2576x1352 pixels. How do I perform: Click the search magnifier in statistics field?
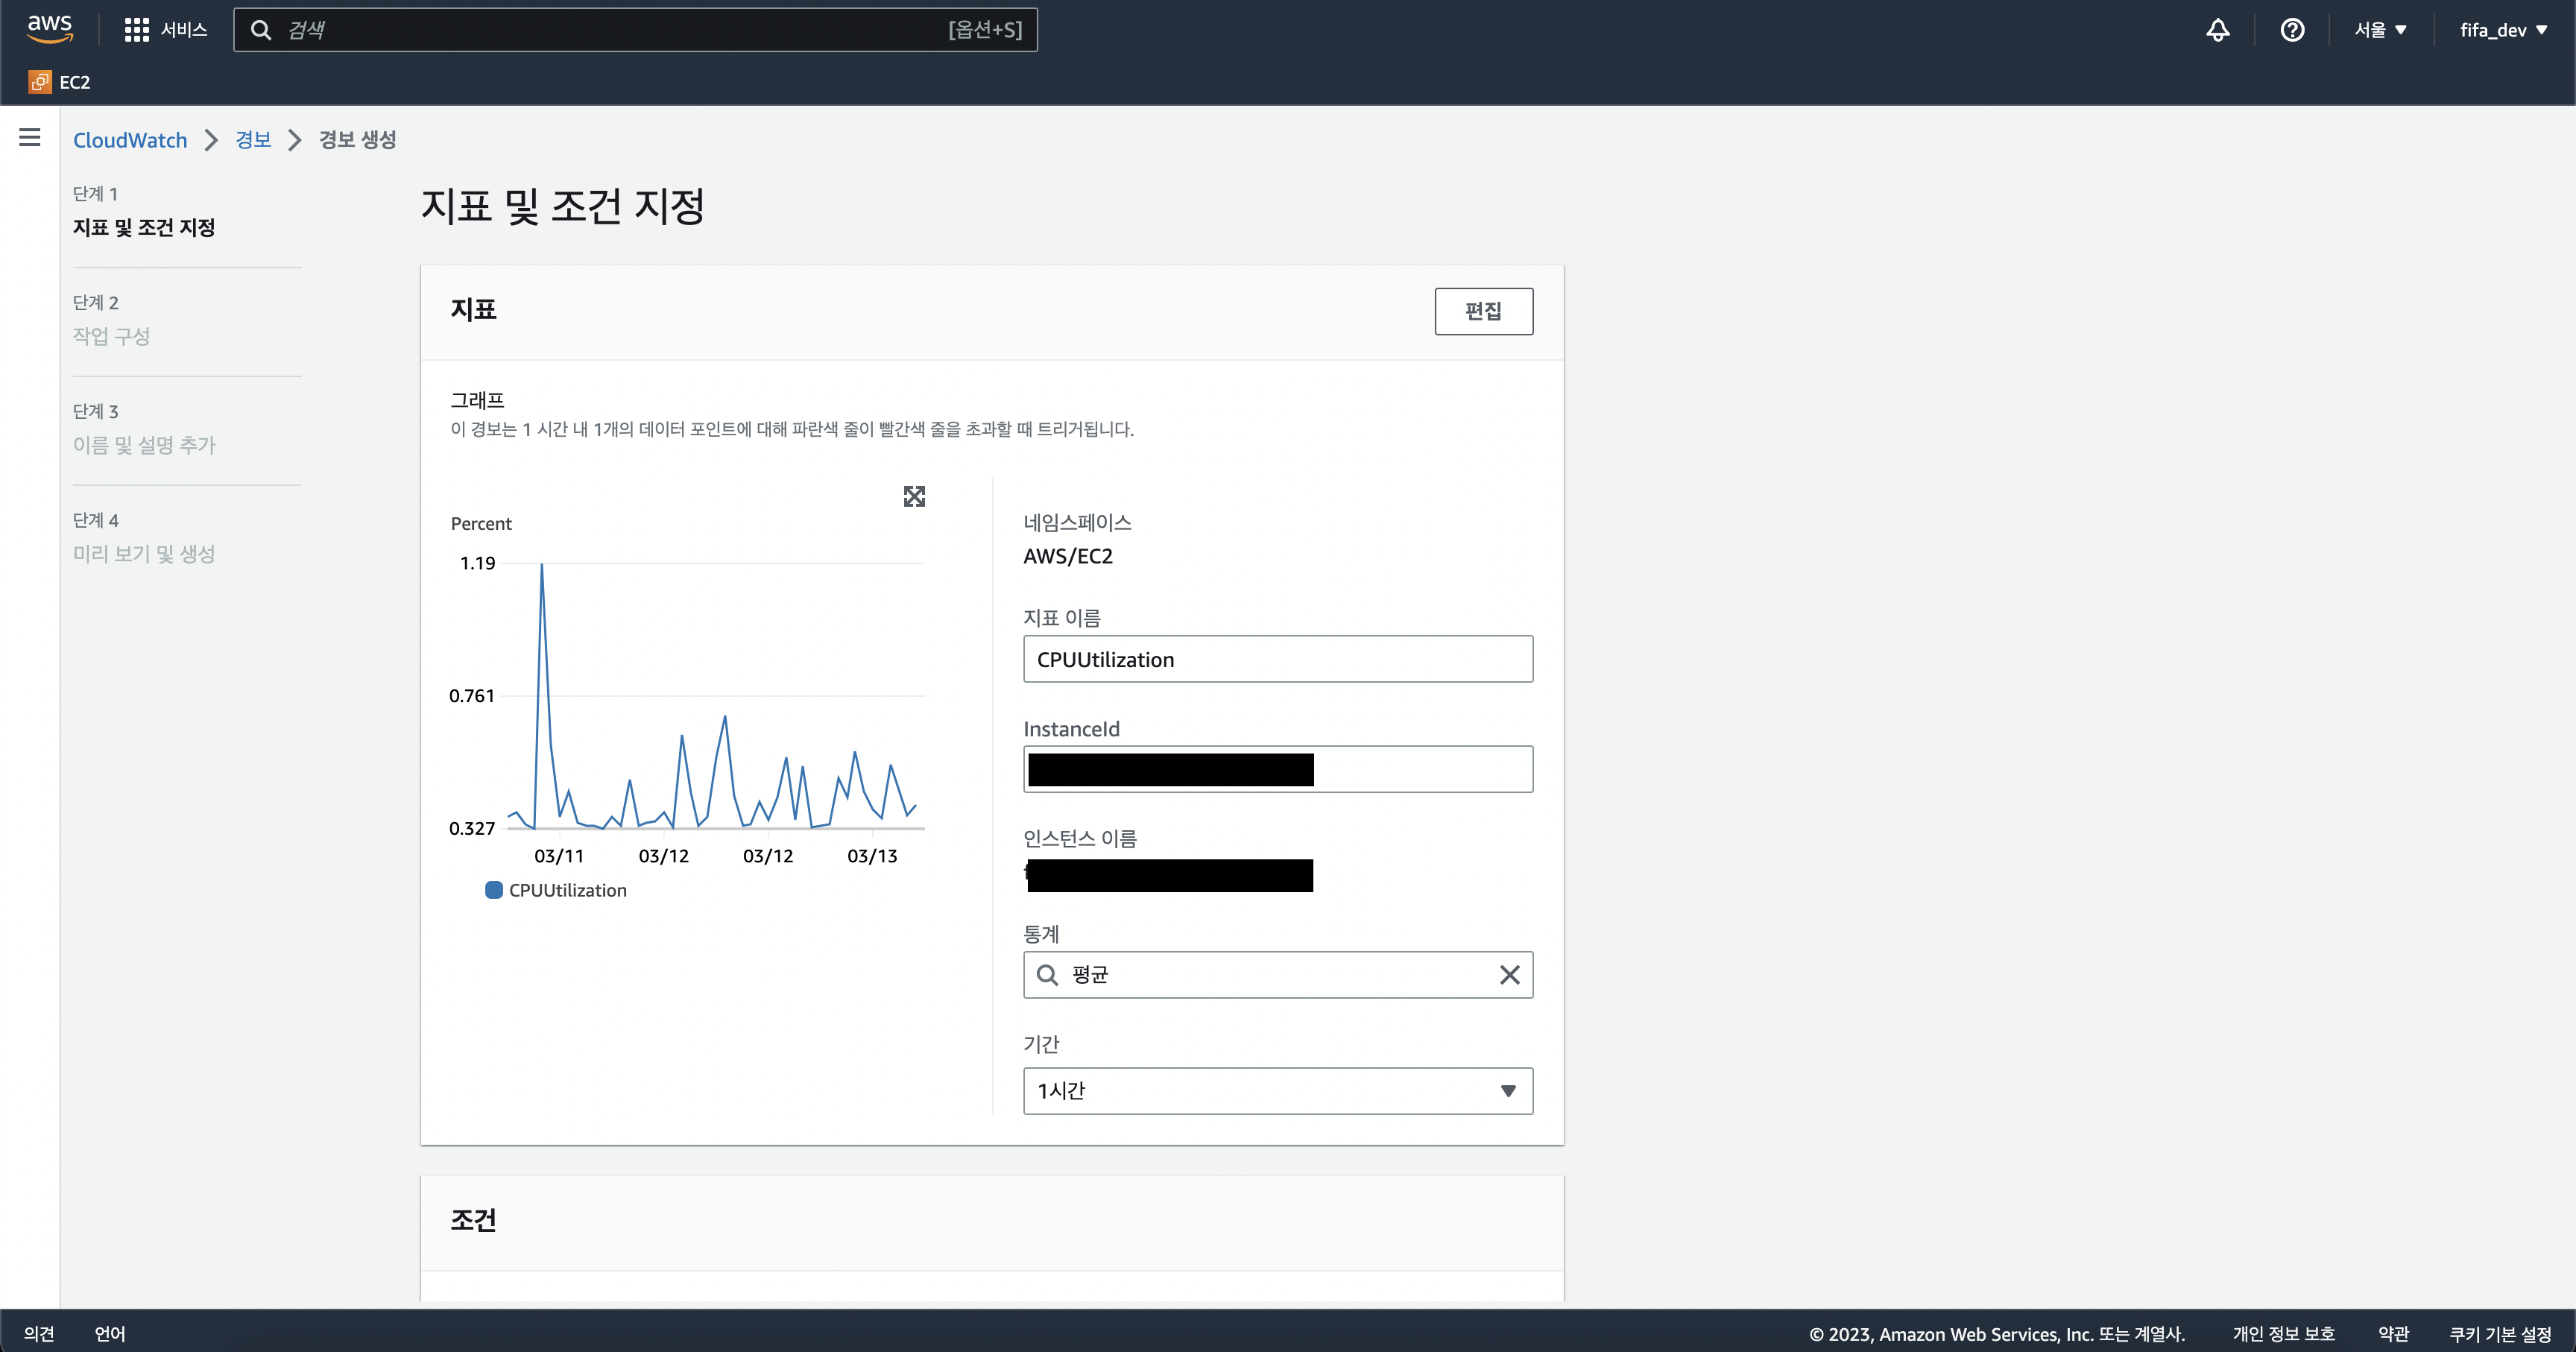1047,975
